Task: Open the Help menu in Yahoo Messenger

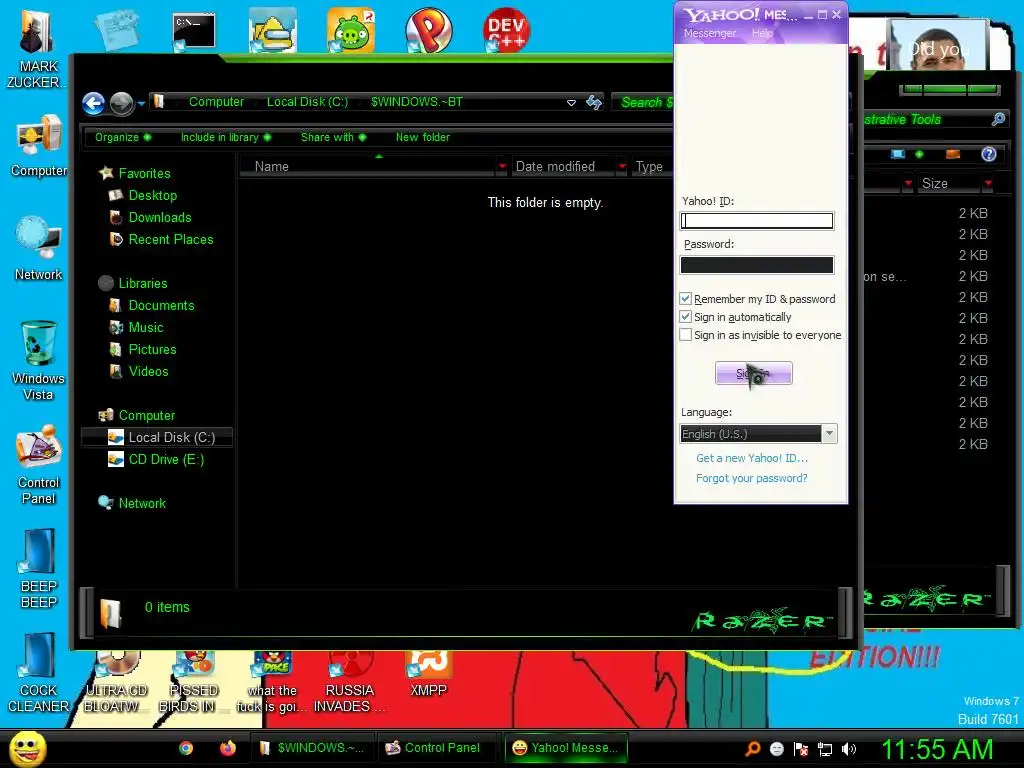Action: pyautogui.click(x=761, y=33)
